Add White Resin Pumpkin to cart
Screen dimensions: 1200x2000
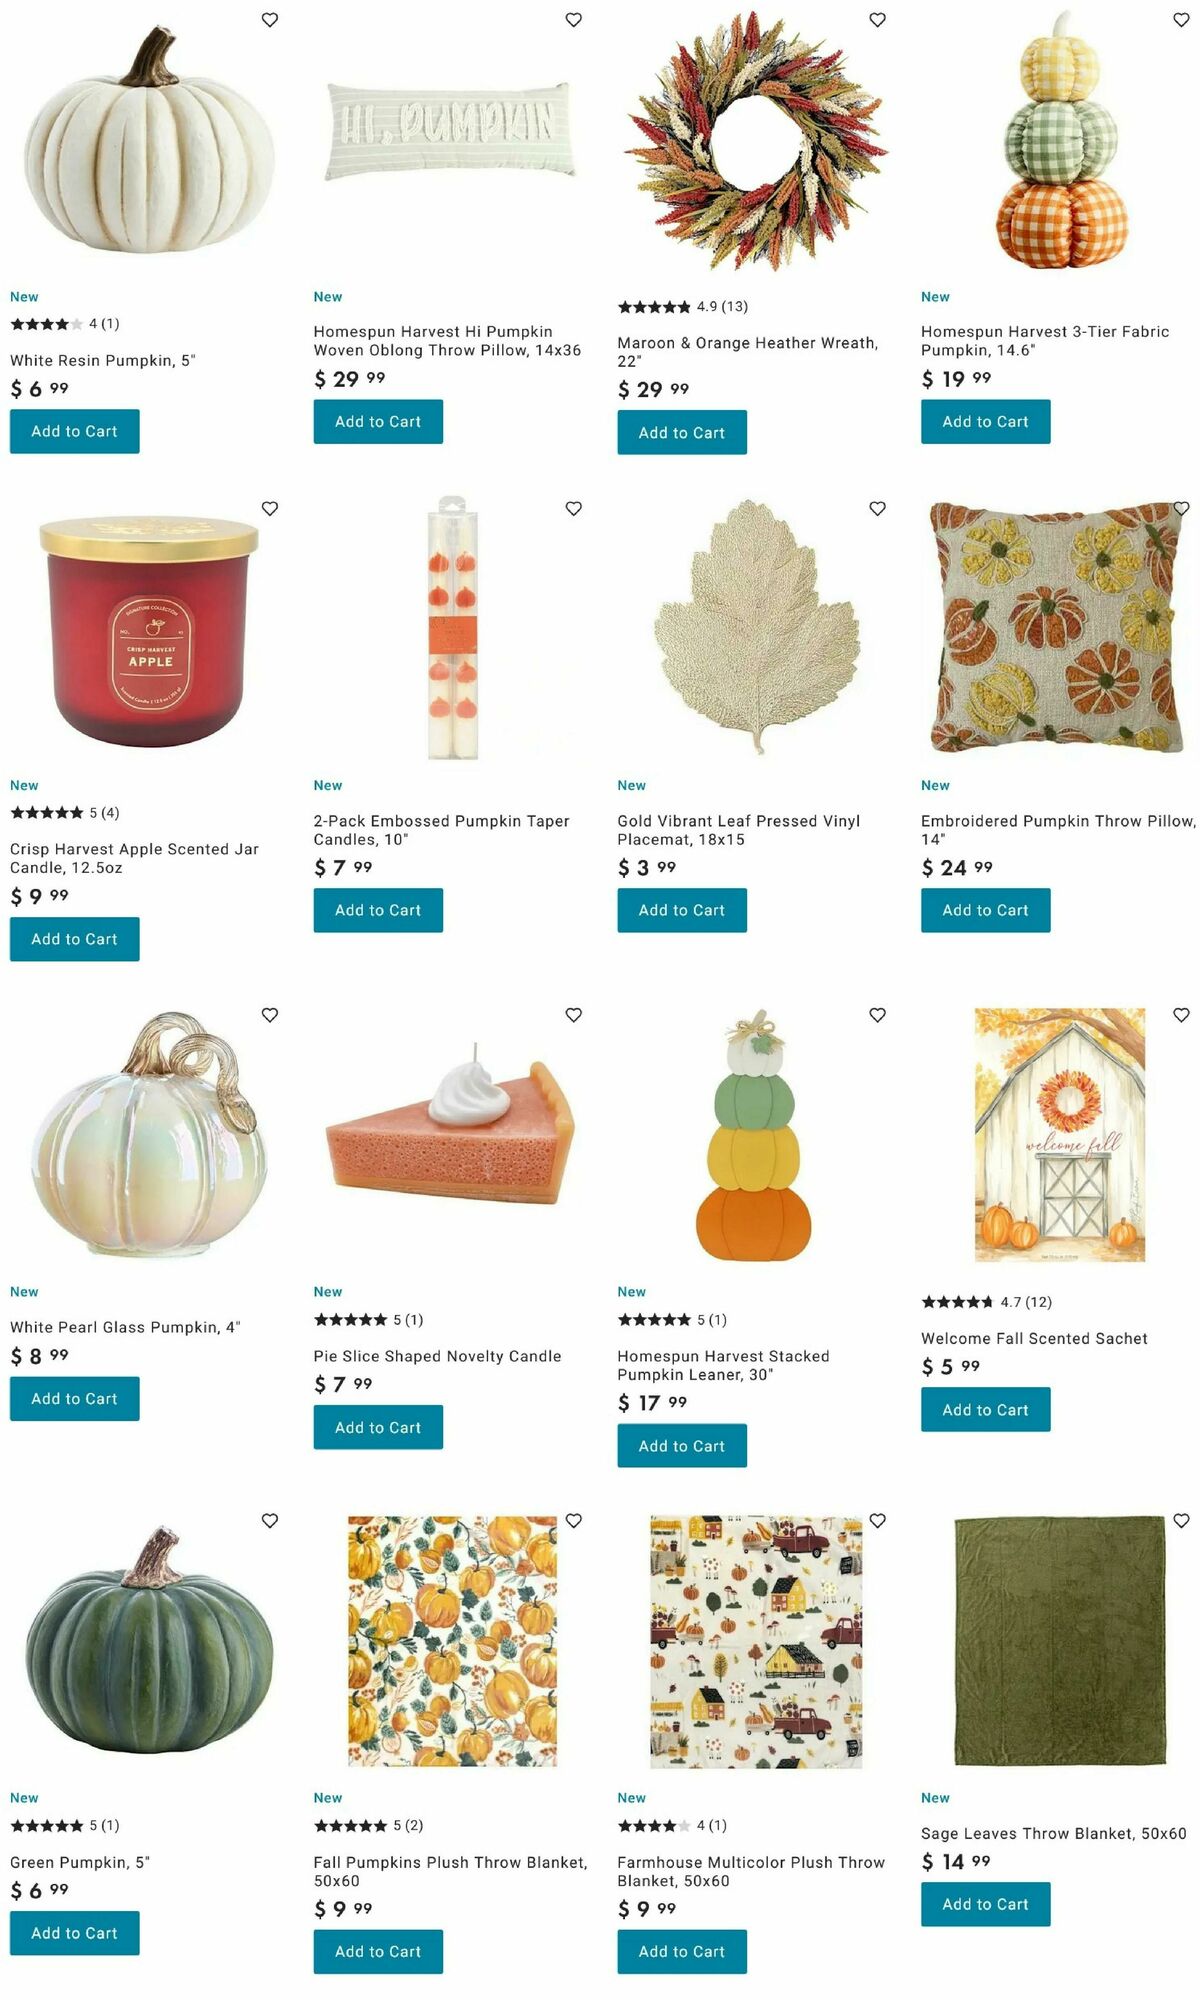75,432
